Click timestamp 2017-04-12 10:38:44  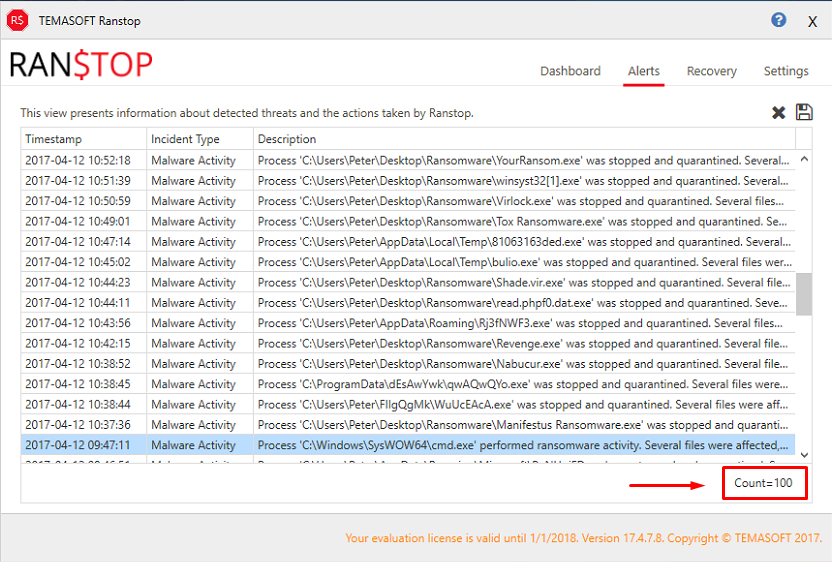click(78, 404)
